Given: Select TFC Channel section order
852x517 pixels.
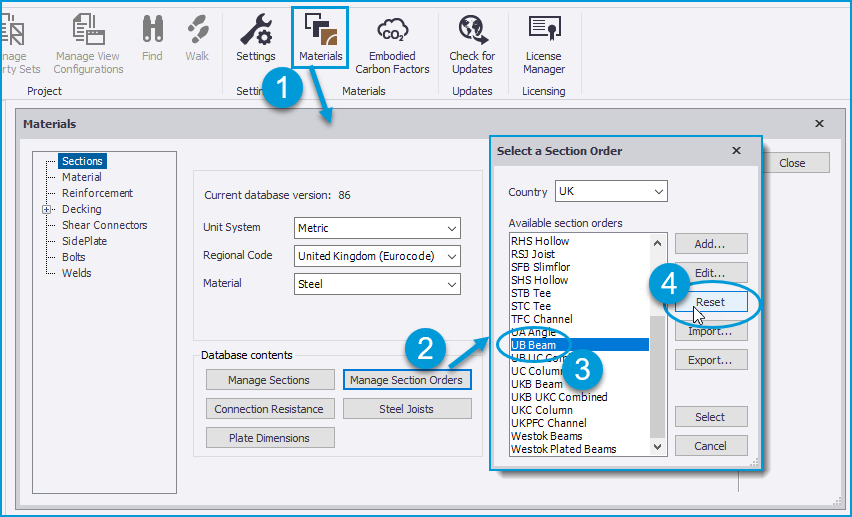Looking at the screenshot, I should (x=542, y=319).
